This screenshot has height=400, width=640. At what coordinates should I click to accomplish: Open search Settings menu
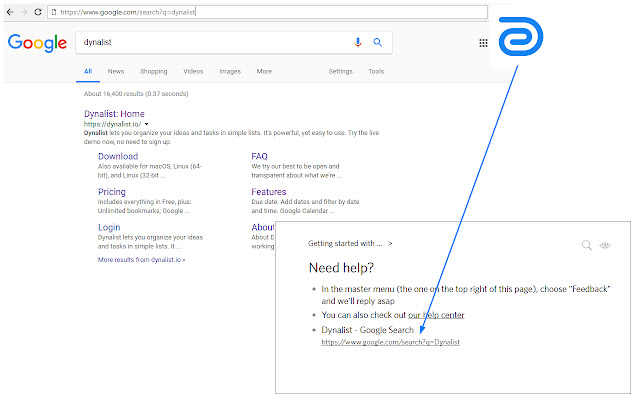[x=340, y=71]
